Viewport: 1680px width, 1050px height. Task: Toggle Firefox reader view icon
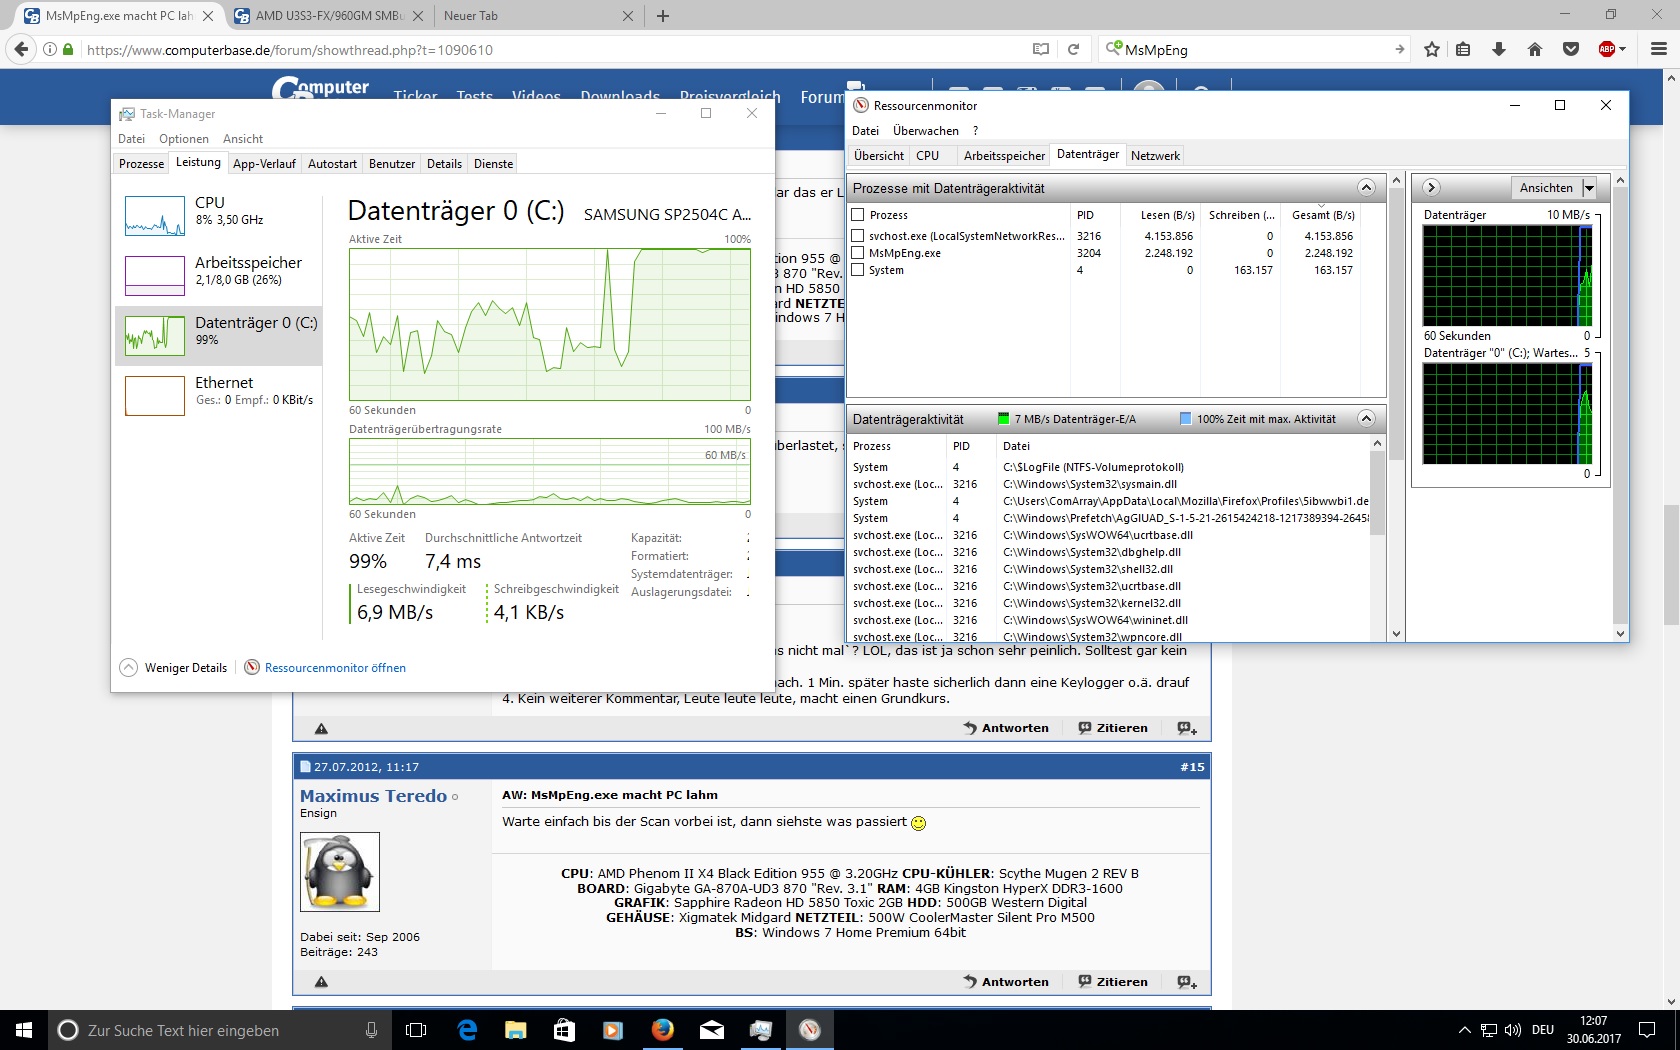coord(1041,49)
